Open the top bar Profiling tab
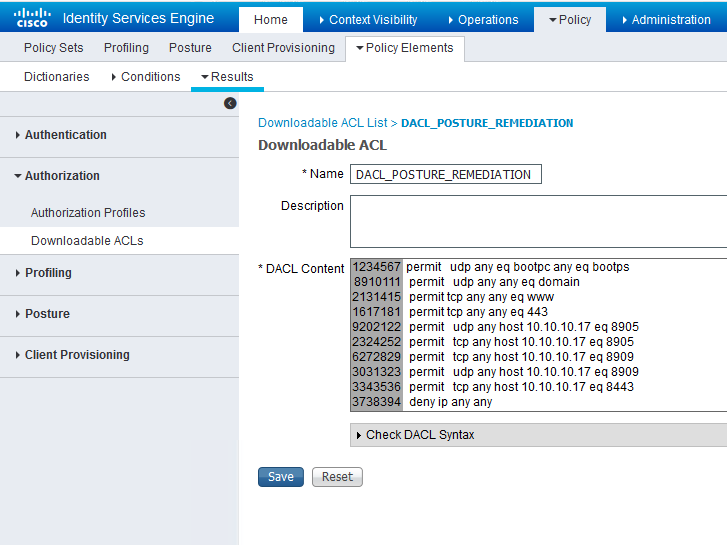 click(x=126, y=48)
